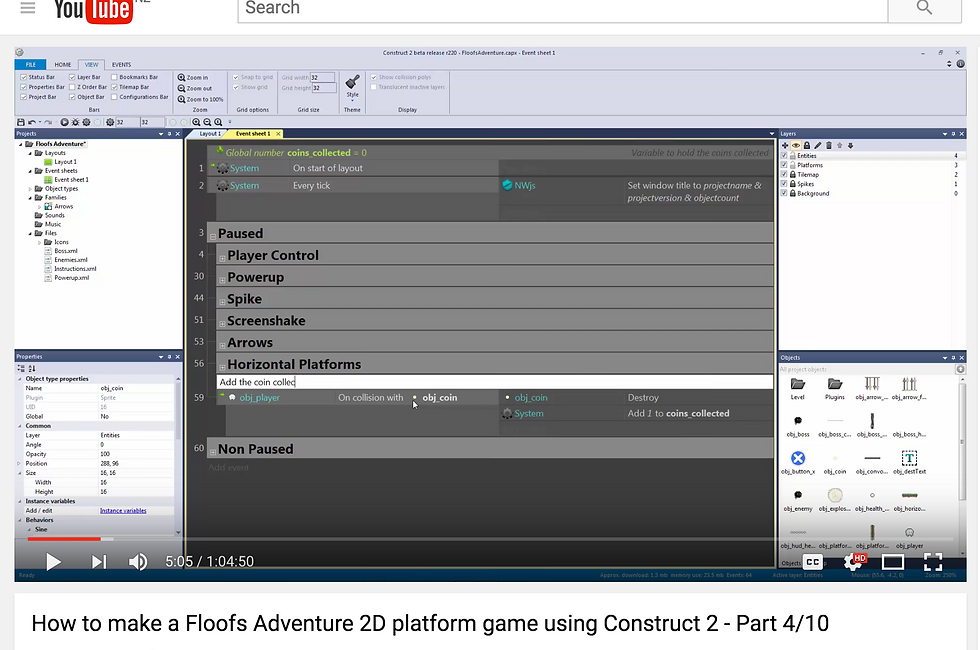
Task: Click Zoom in on the View ribbon
Action: (193, 78)
